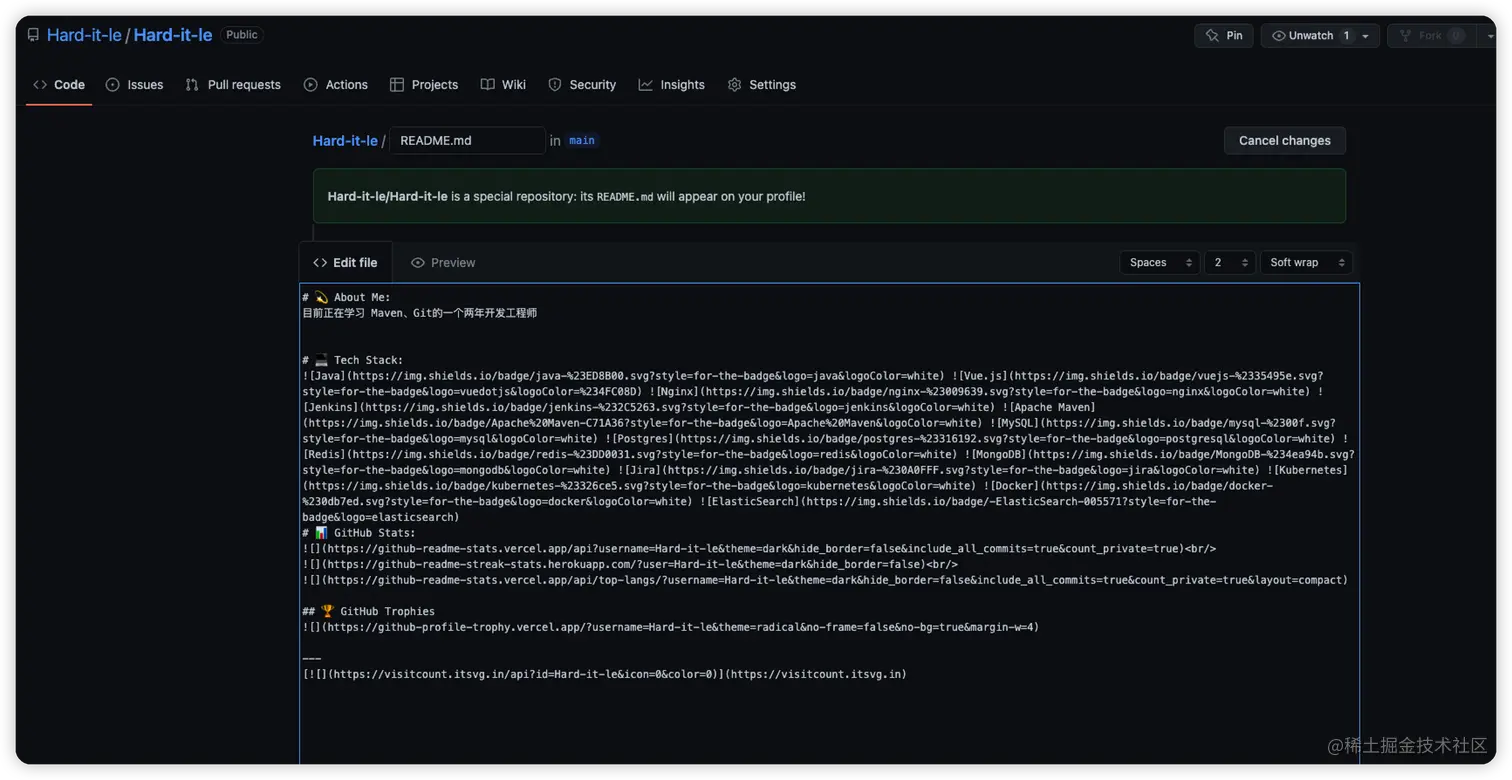Click the README.md filename input field
1512x780 pixels.
click(x=467, y=141)
